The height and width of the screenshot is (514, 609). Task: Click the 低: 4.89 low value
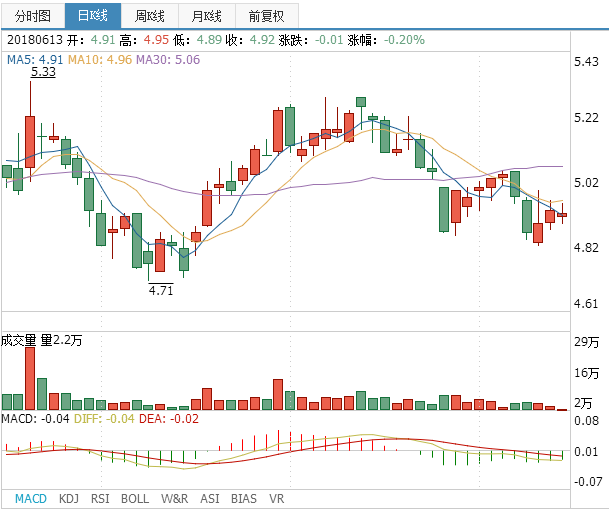197,40
